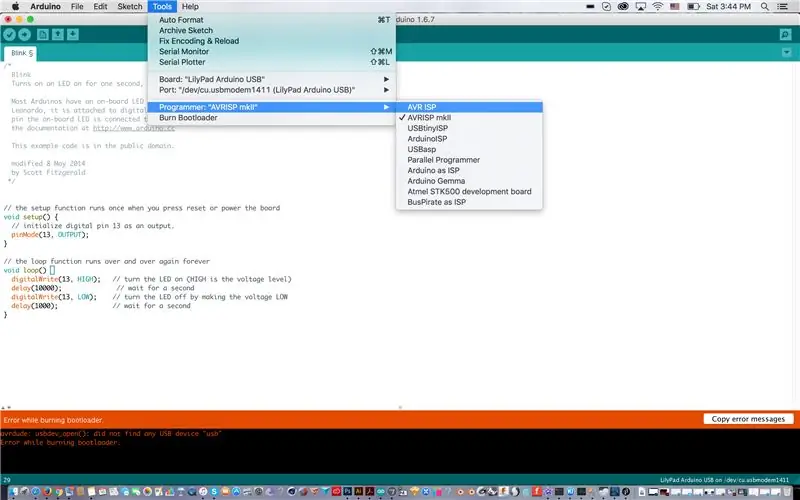The width and height of the screenshot is (800, 500).
Task: Click the Upload arrow toolbar button
Action: click(x=24, y=34)
